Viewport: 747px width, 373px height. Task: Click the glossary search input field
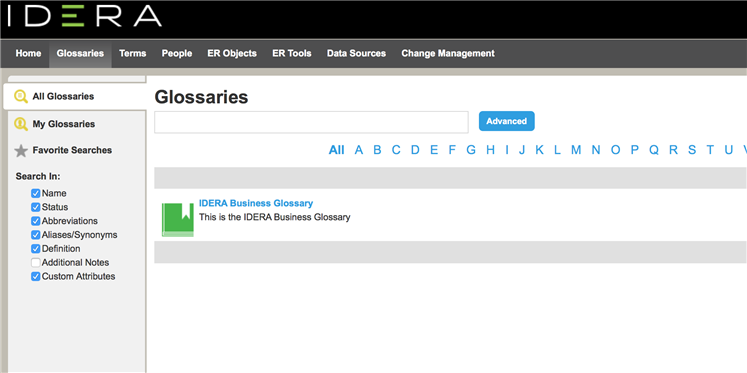pyautogui.click(x=312, y=122)
